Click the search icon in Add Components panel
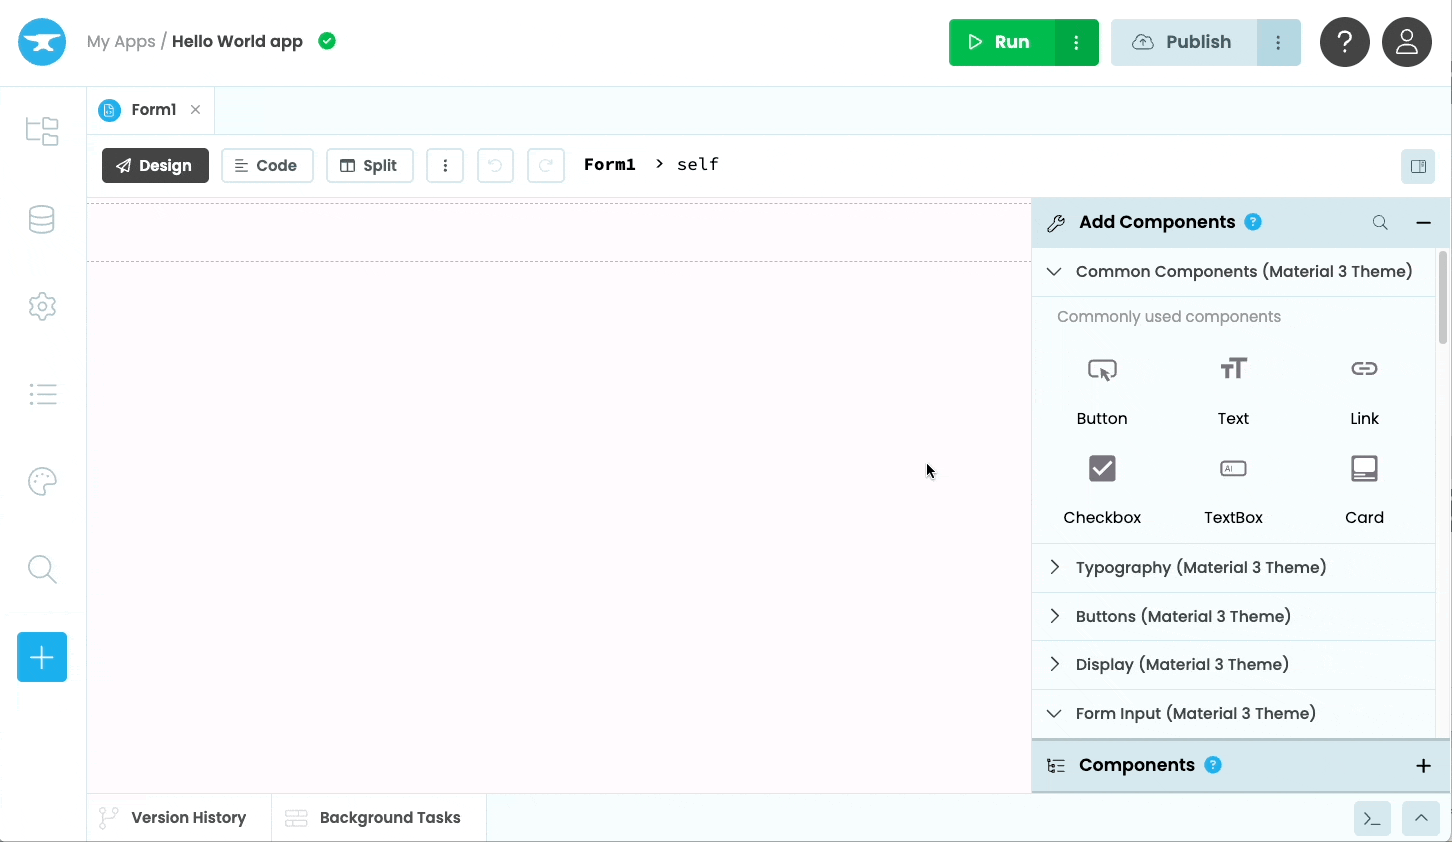 (x=1380, y=222)
